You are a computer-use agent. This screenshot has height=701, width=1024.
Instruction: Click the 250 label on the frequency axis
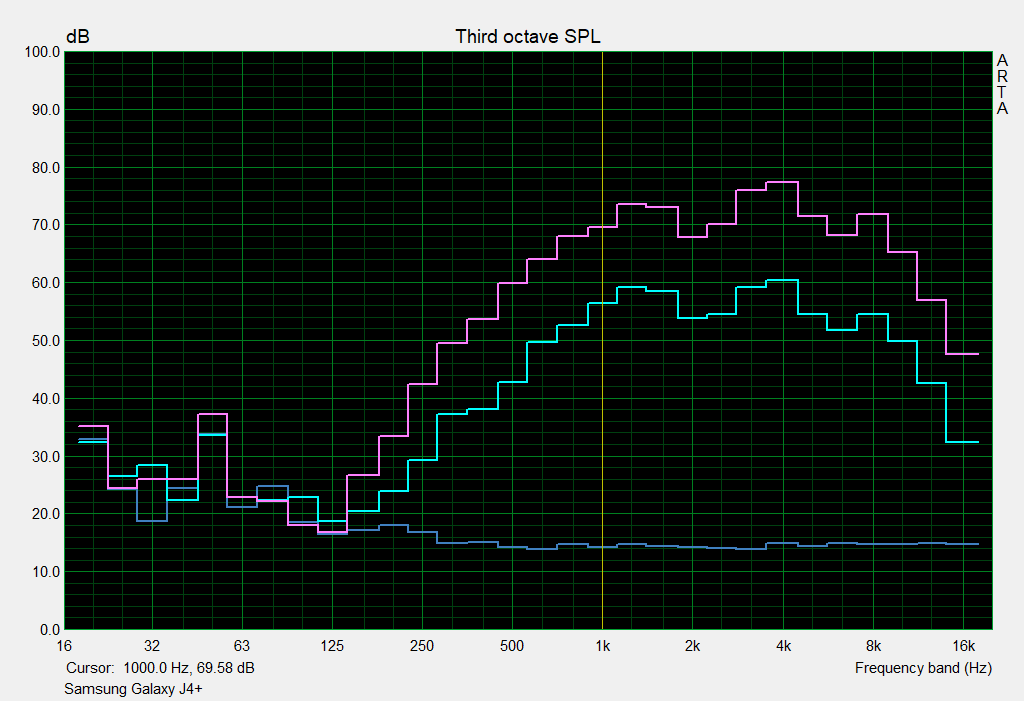coord(422,645)
